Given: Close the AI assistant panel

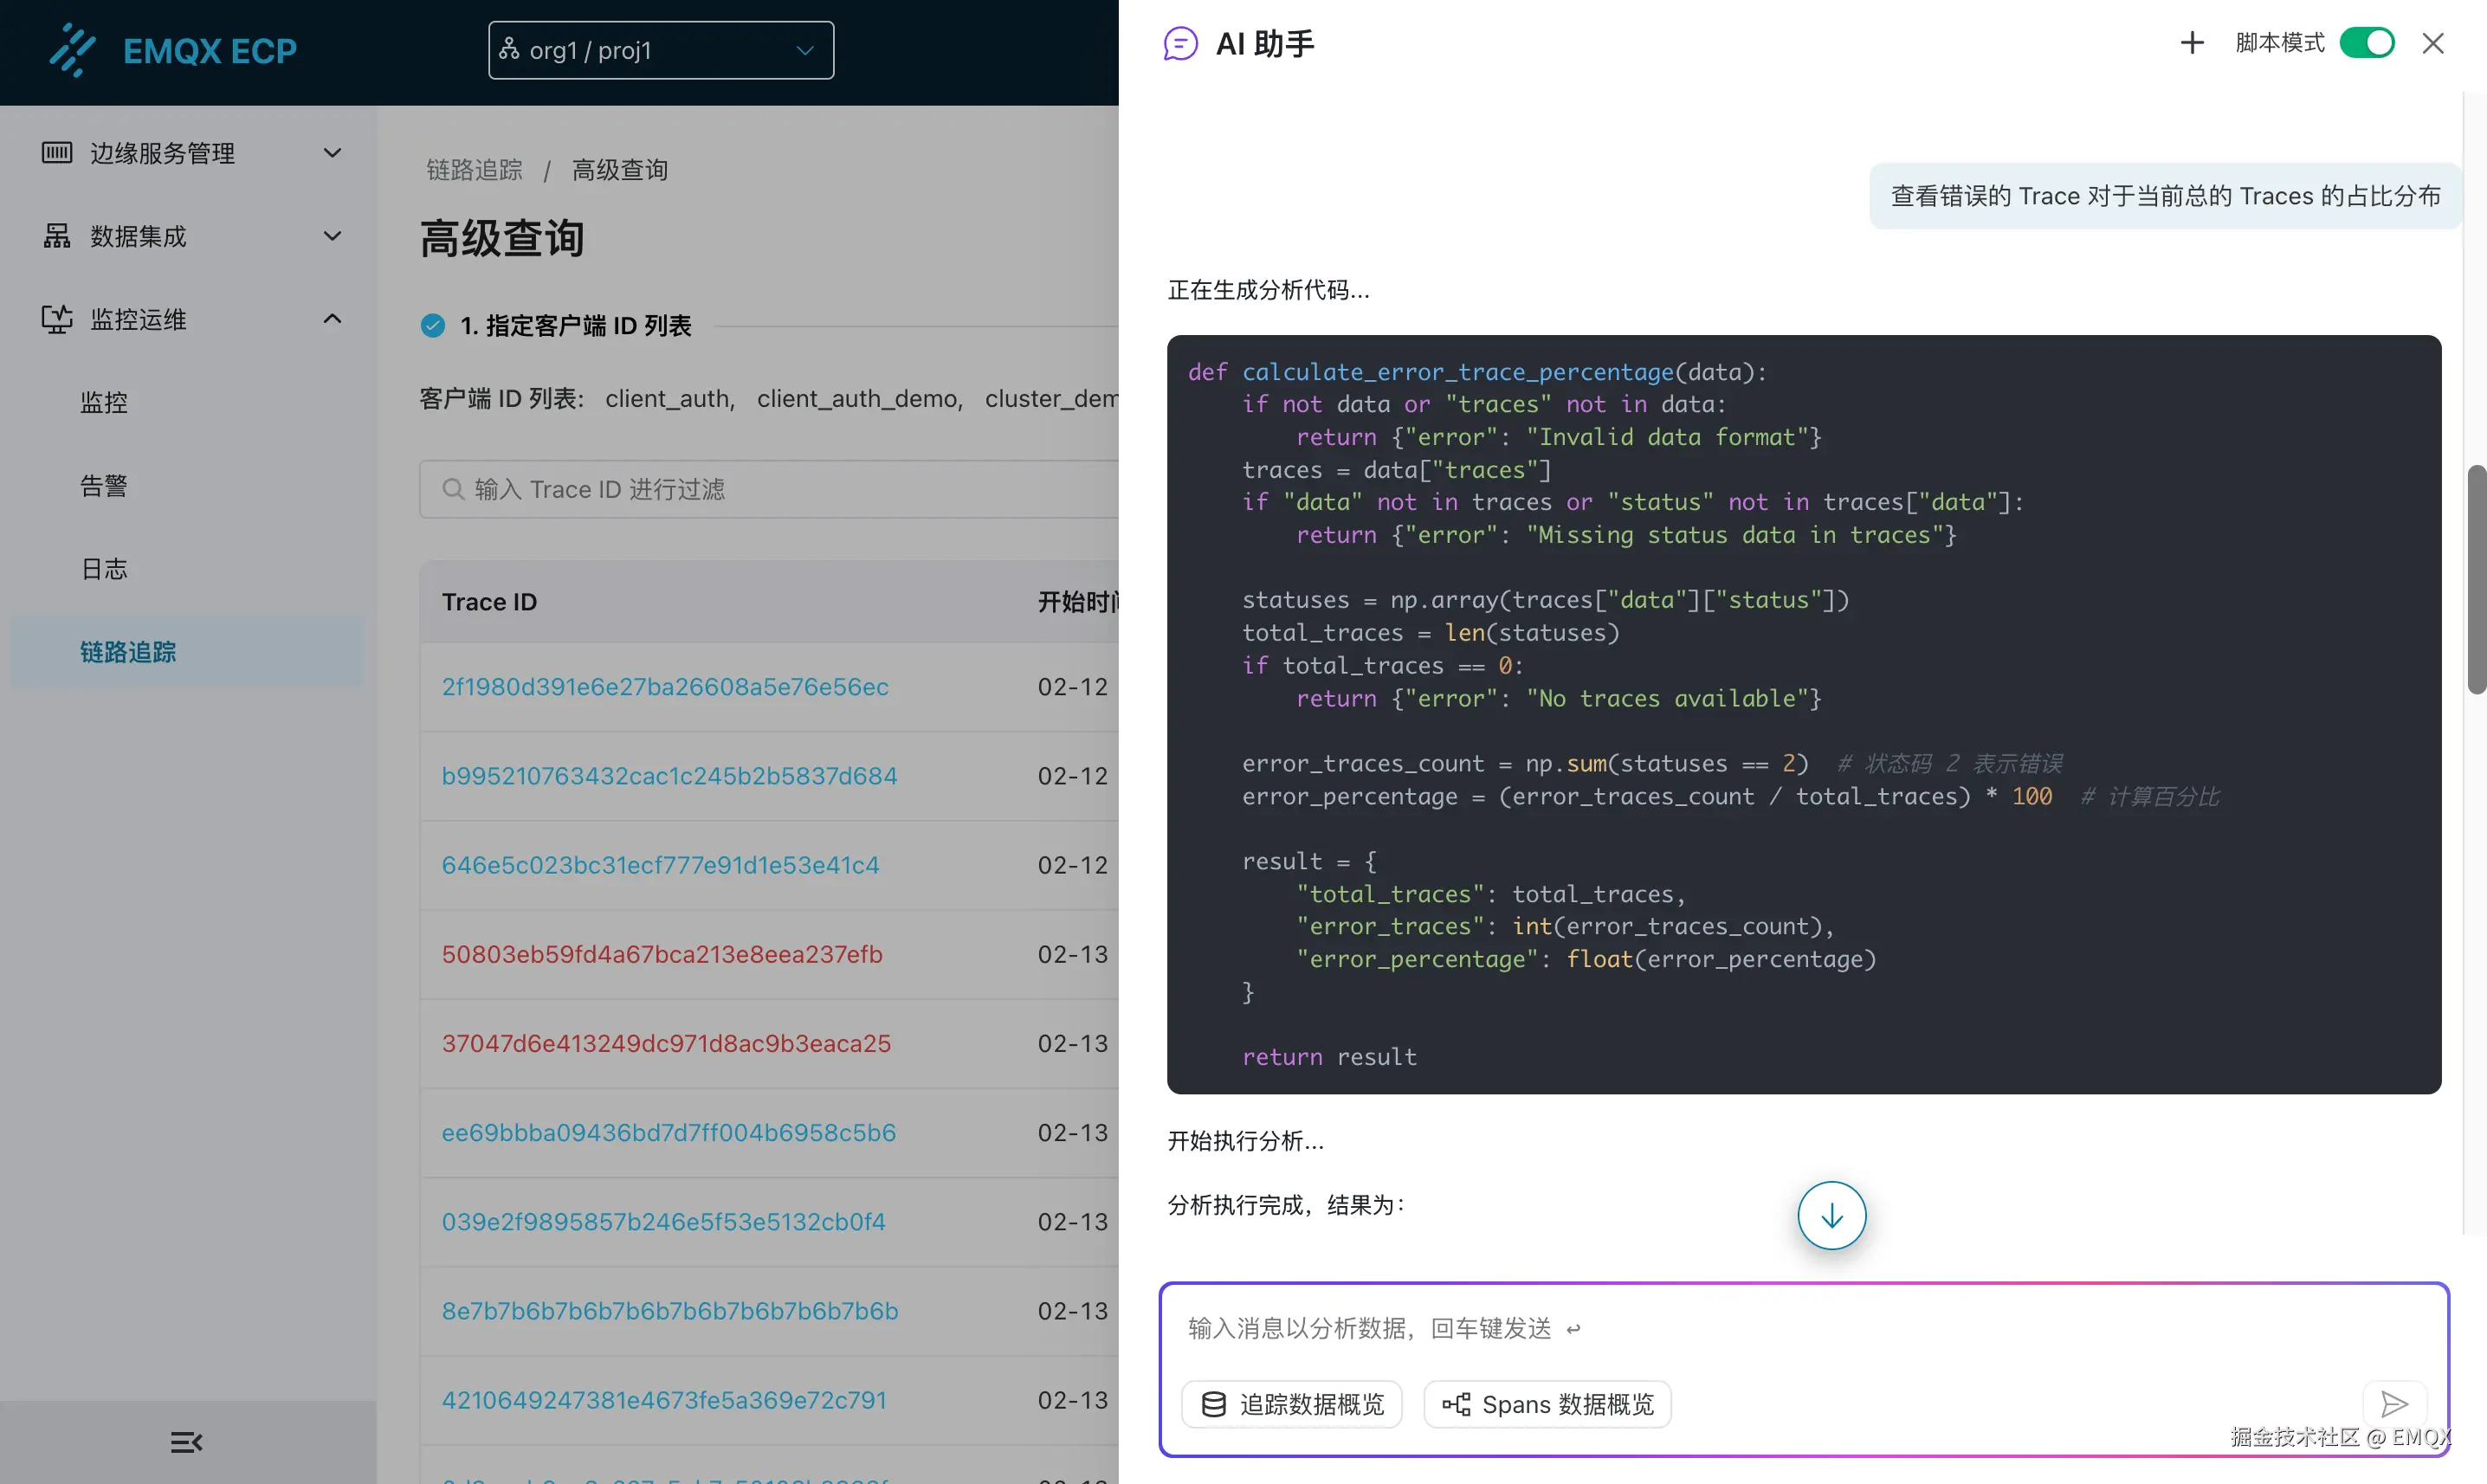Looking at the screenshot, I should (x=2432, y=43).
